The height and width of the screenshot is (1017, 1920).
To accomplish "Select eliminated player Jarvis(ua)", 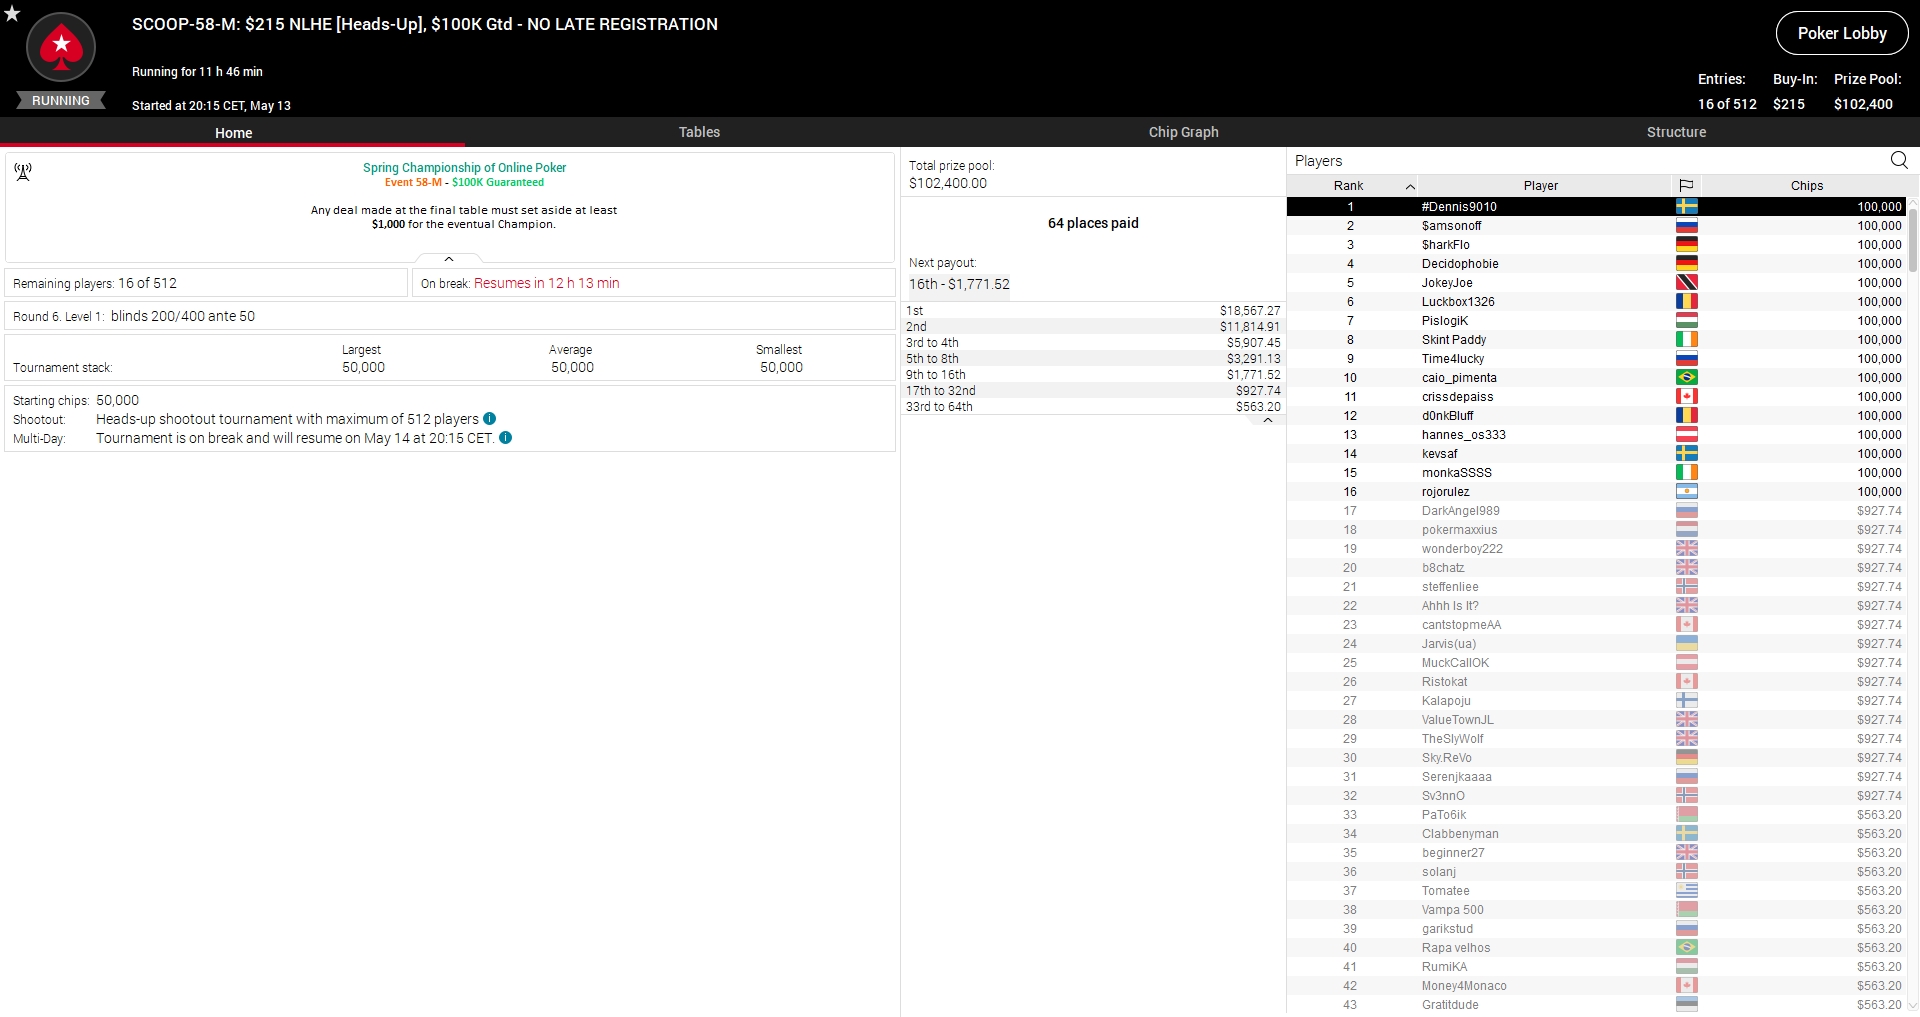I will 1597,644.
